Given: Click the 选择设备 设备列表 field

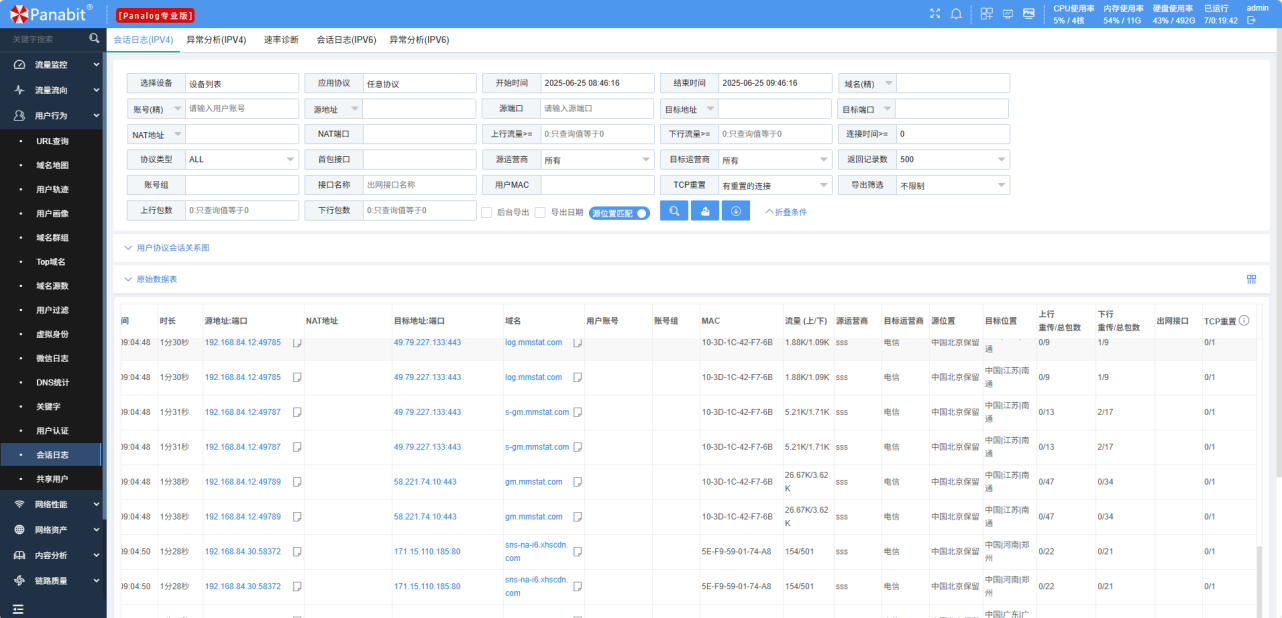Looking at the screenshot, I should (x=241, y=83).
